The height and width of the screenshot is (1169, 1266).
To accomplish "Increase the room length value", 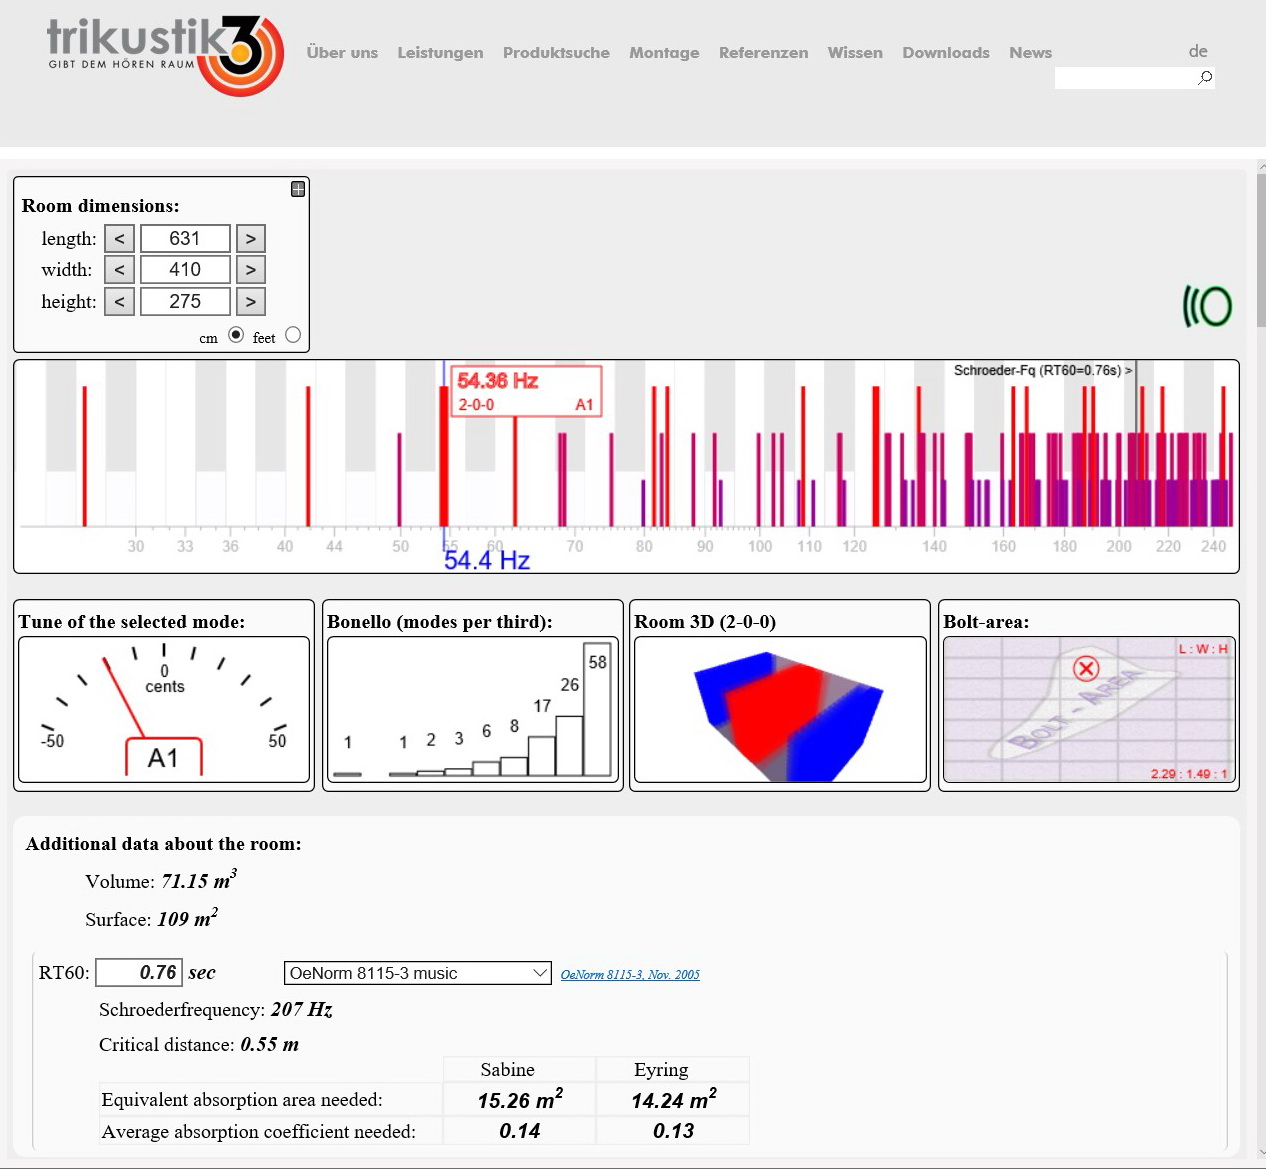I will tap(251, 239).
